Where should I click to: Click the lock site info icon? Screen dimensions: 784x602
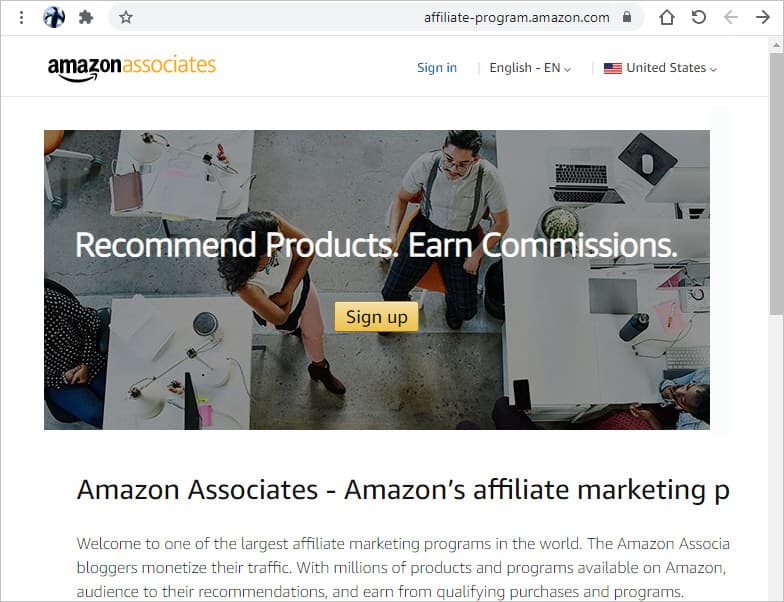[627, 17]
